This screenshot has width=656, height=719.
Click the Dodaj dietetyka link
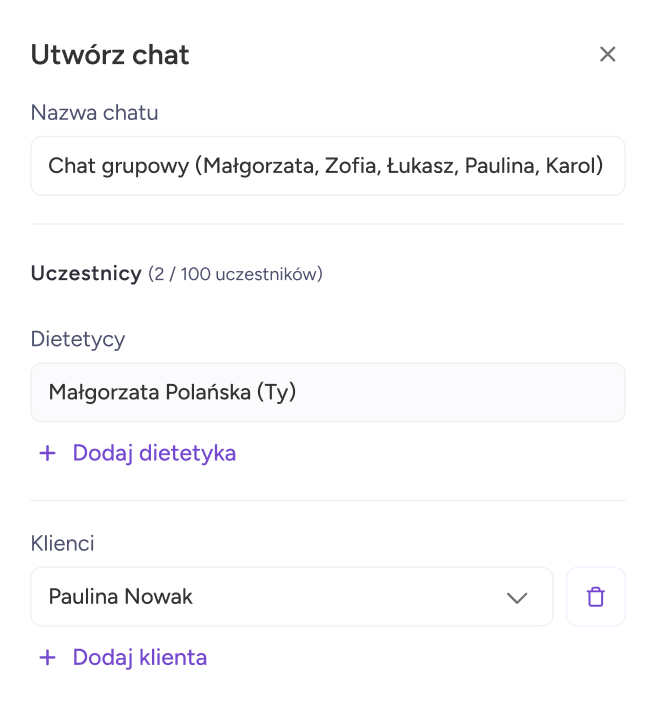(154, 453)
